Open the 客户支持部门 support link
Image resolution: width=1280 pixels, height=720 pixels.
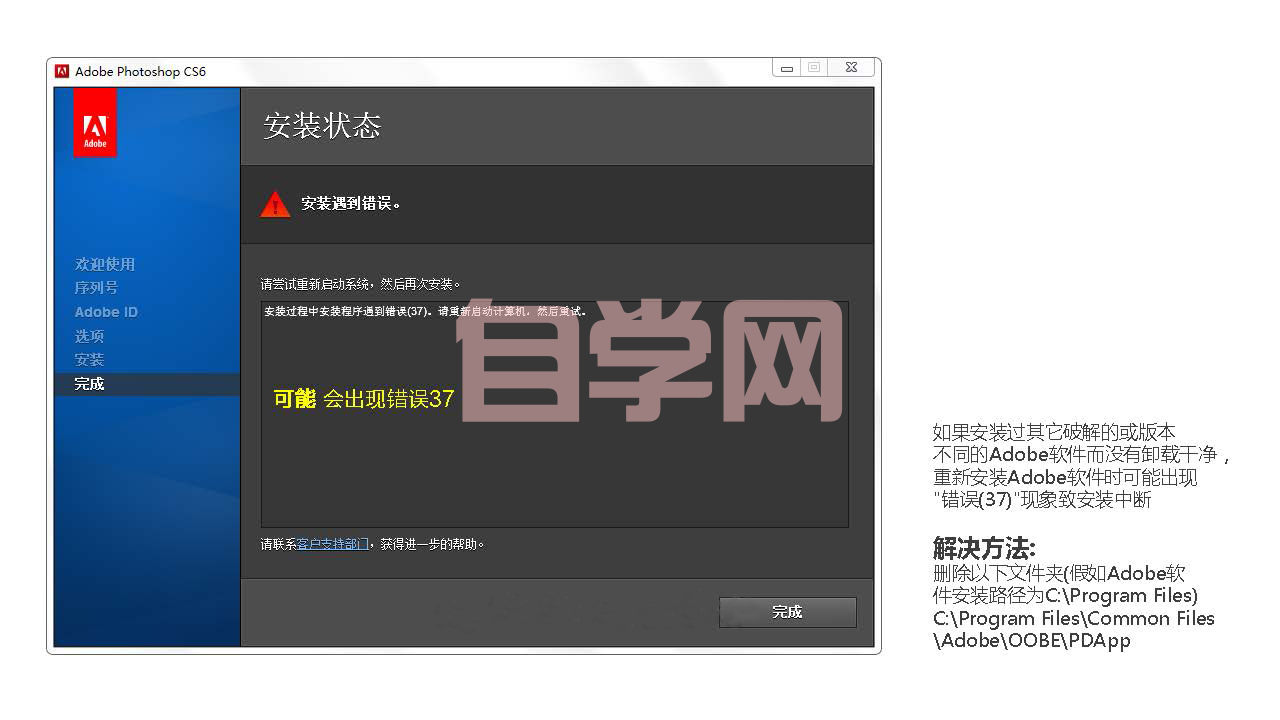[332, 544]
